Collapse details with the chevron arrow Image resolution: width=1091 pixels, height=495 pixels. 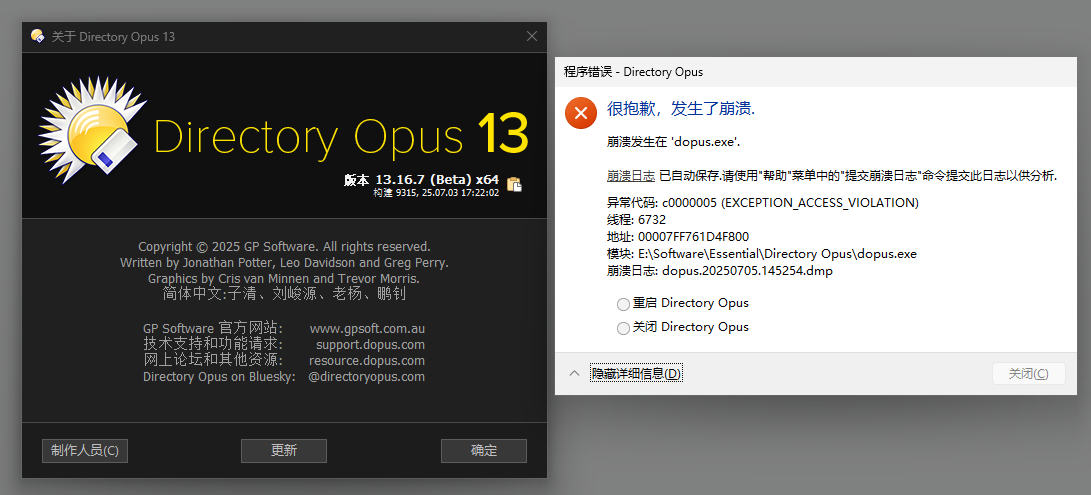click(574, 374)
